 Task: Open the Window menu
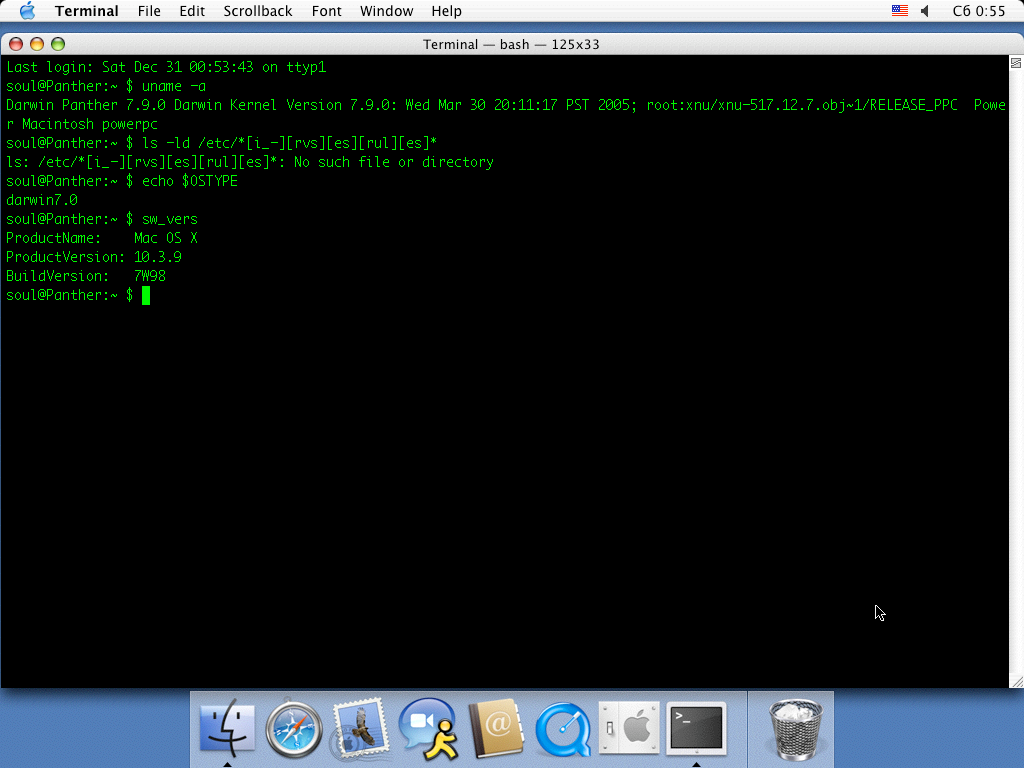[x=387, y=11]
